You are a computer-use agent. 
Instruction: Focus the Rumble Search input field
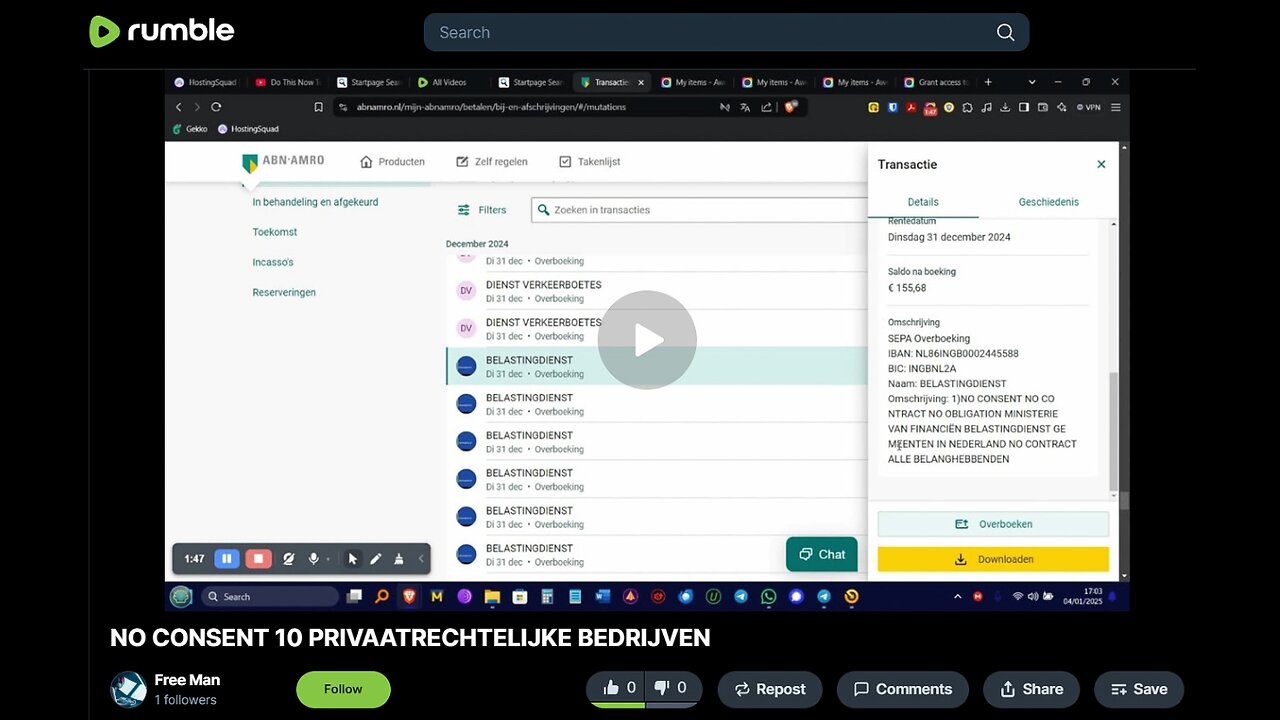pyautogui.click(x=726, y=32)
